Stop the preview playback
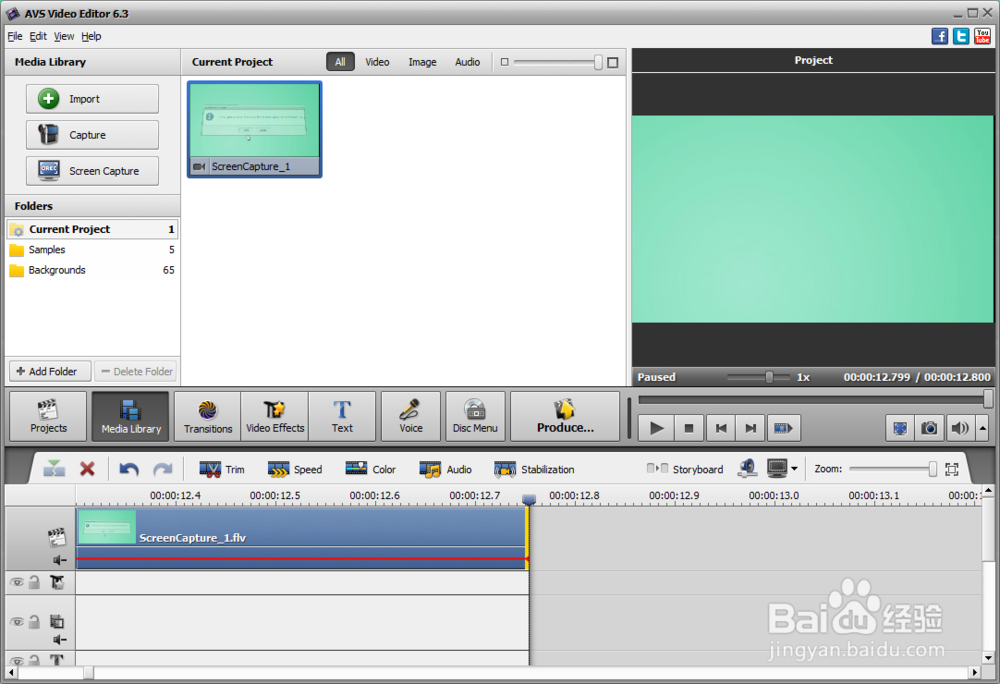Screen dimensions: 1000x684 pos(689,428)
